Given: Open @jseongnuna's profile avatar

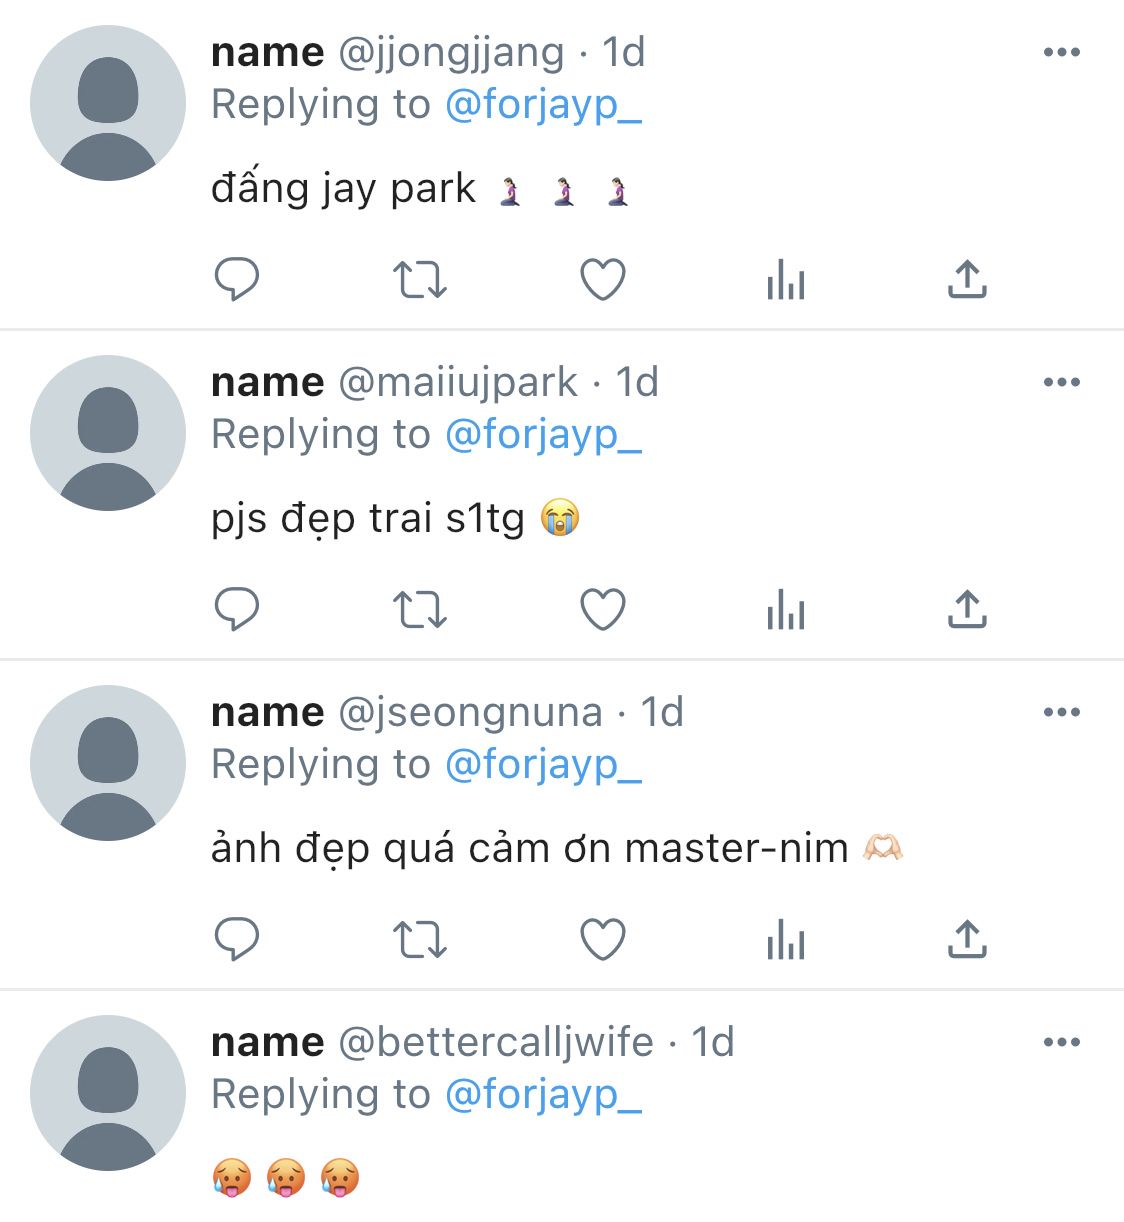Looking at the screenshot, I should [x=108, y=763].
